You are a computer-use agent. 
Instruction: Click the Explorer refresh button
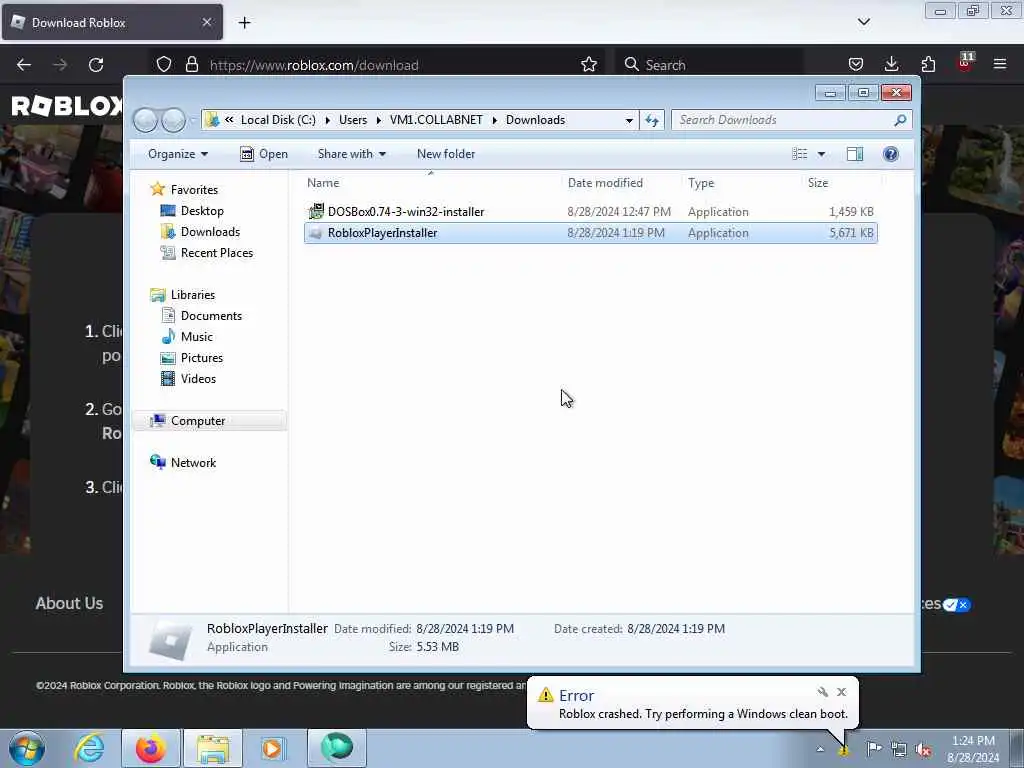tap(652, 120)
